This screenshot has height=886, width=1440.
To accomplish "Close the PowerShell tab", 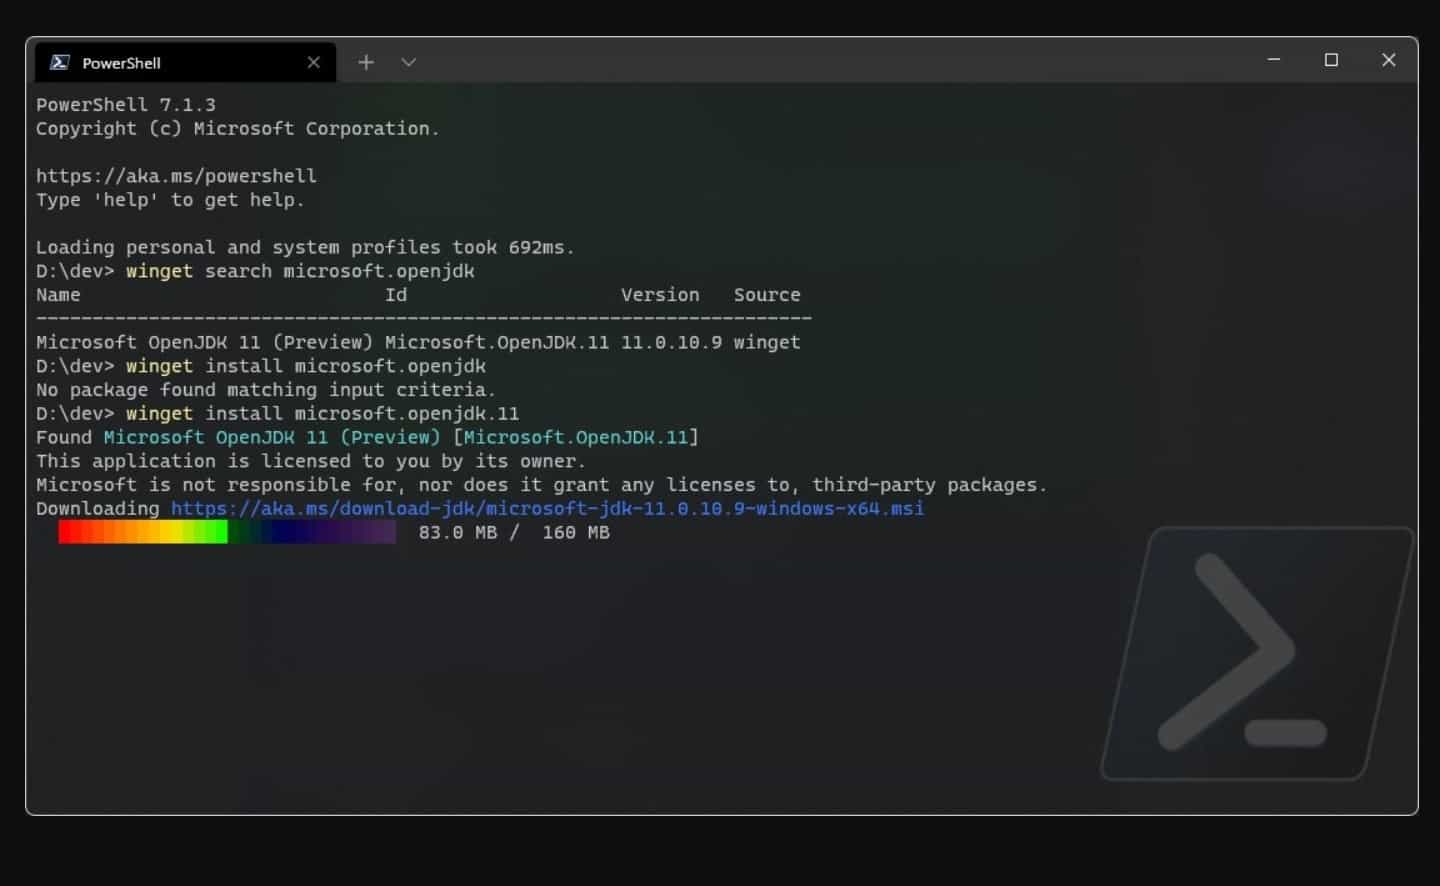I will 314,62.
